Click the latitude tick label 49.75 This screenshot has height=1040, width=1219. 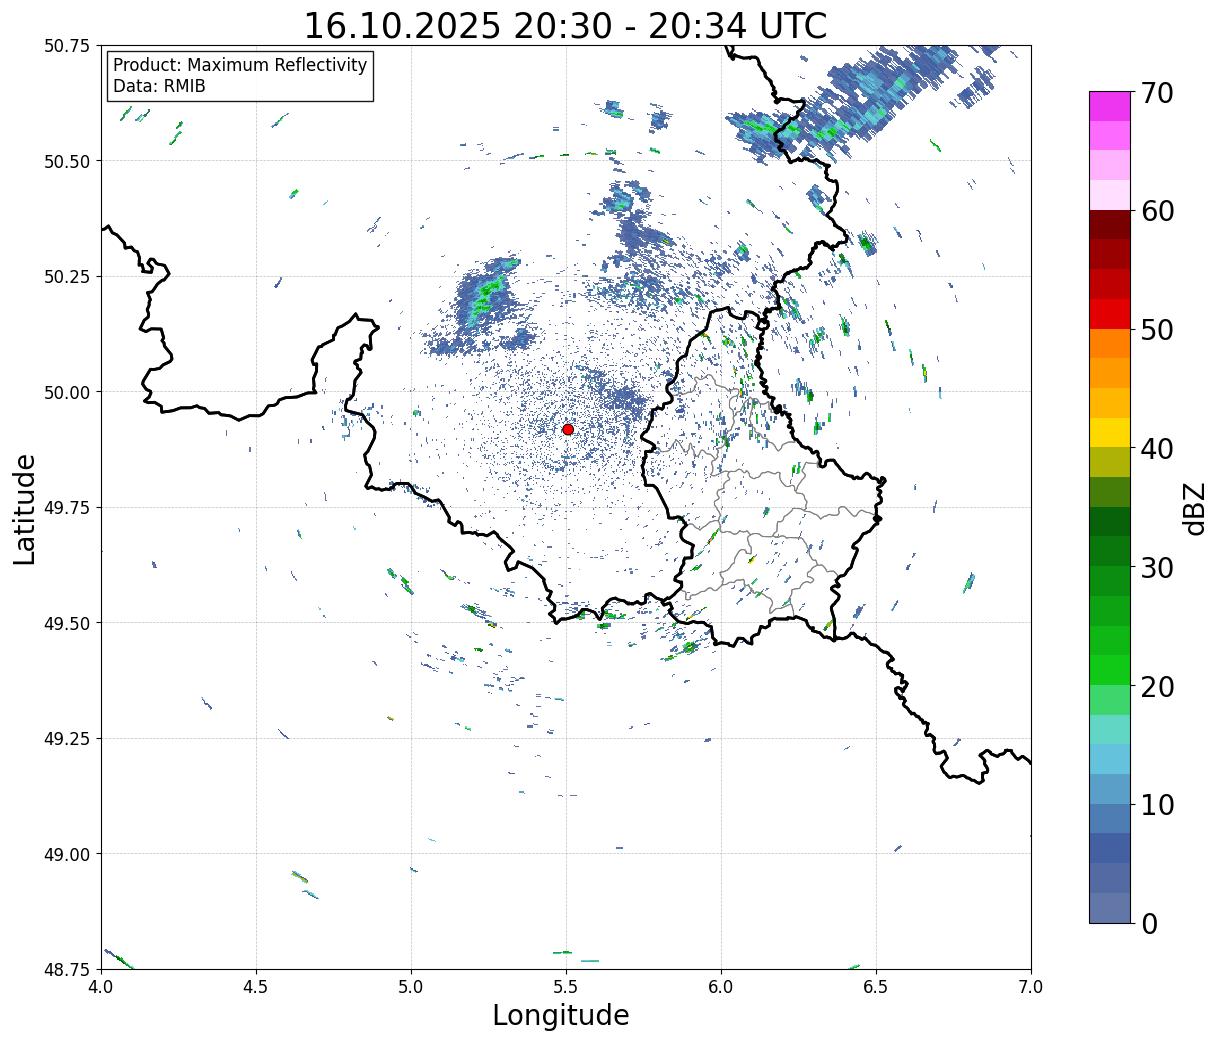[x=66, y=508]
